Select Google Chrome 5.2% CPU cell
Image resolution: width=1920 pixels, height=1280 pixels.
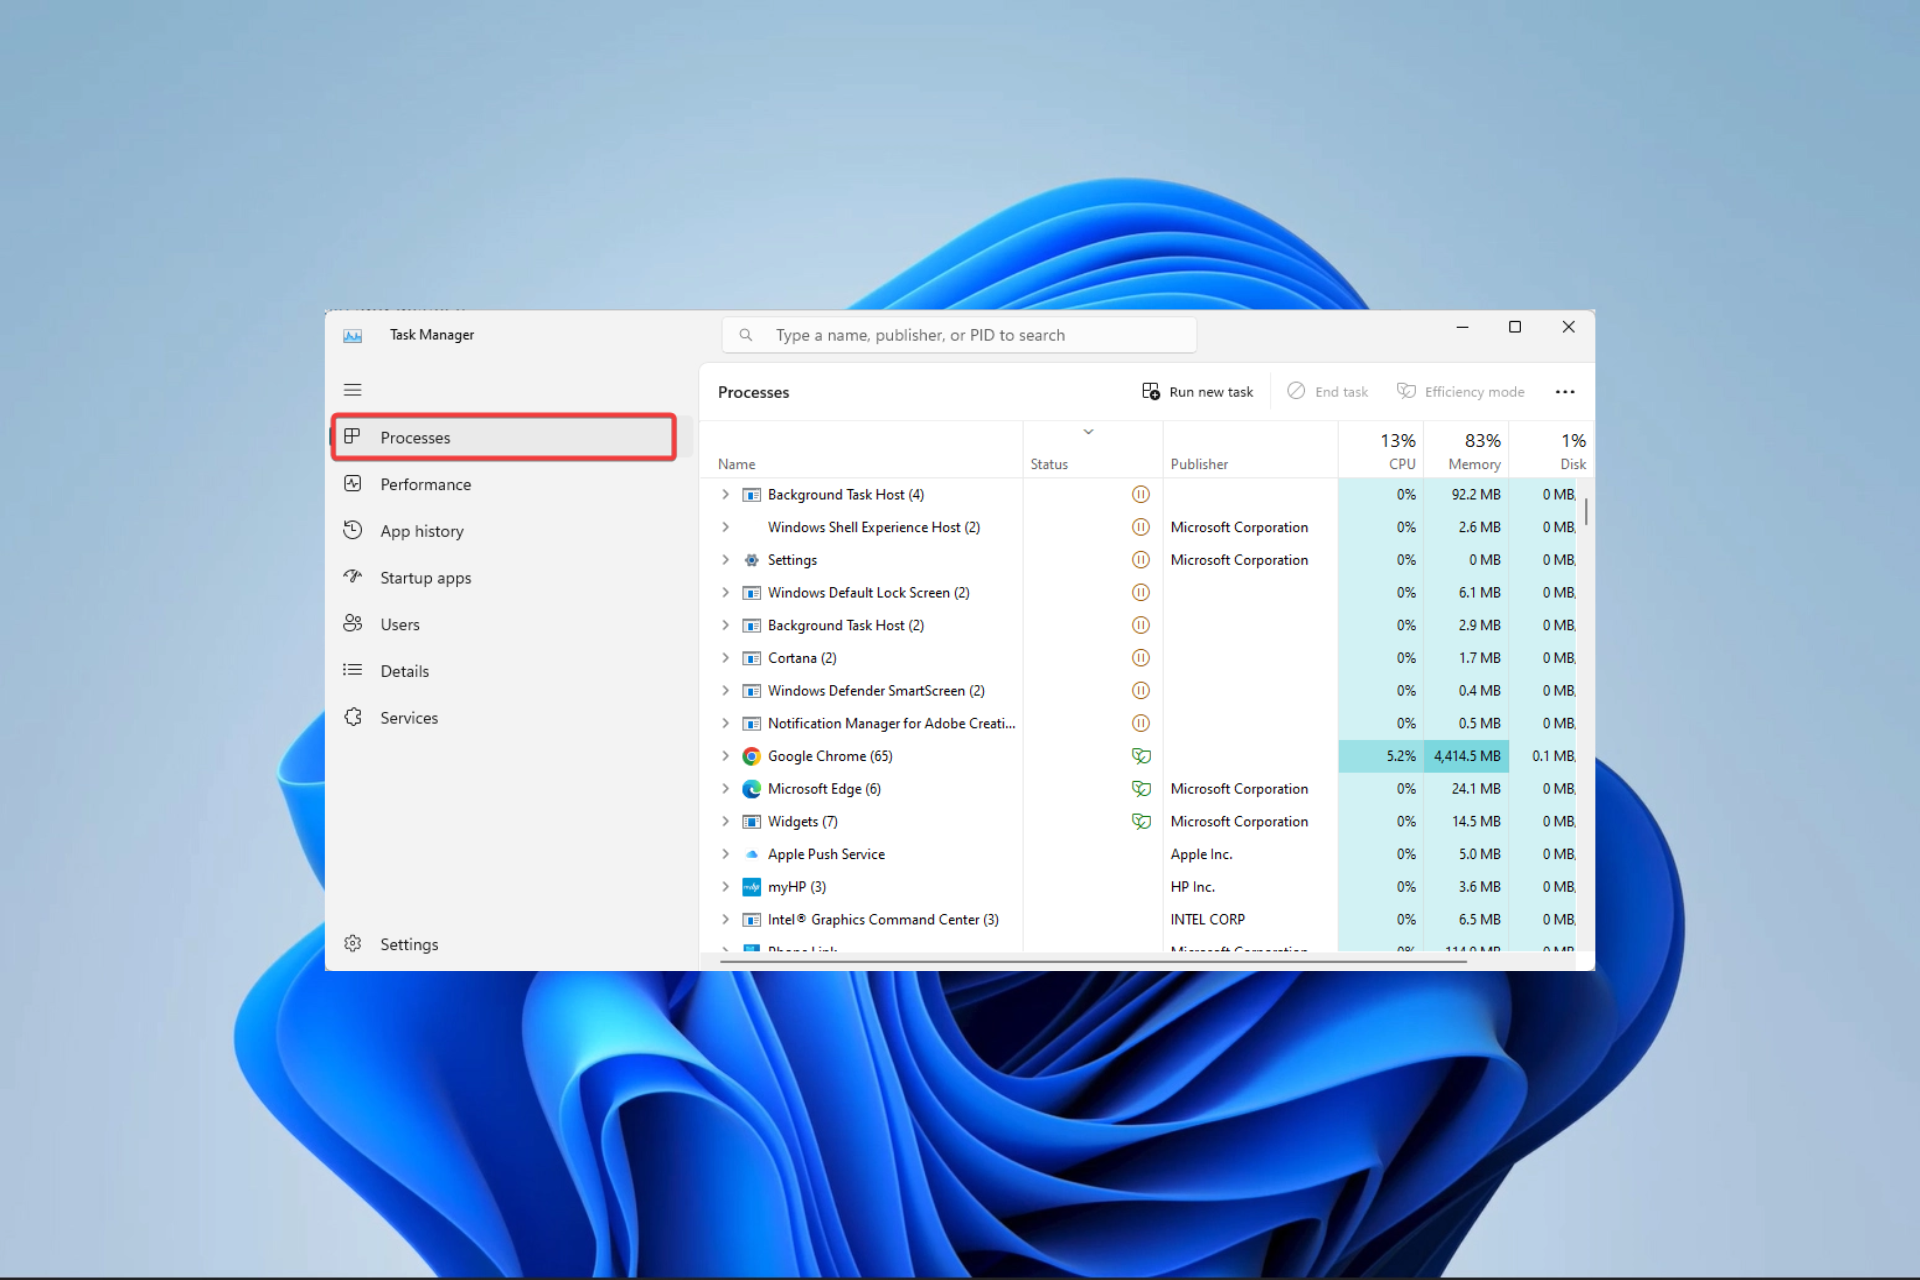coord(1381,756)
